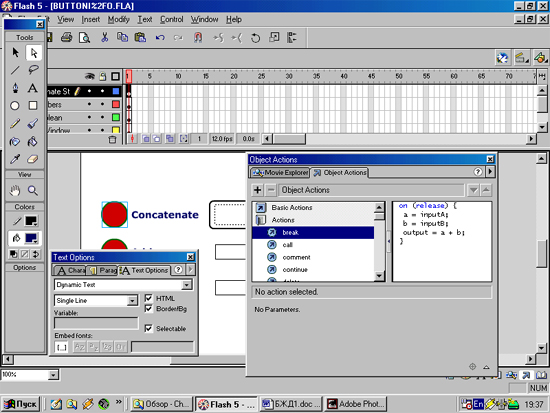This screenshot has width=550, height=413.
Task: Collapse the Actions category
Action: (261, 220)
